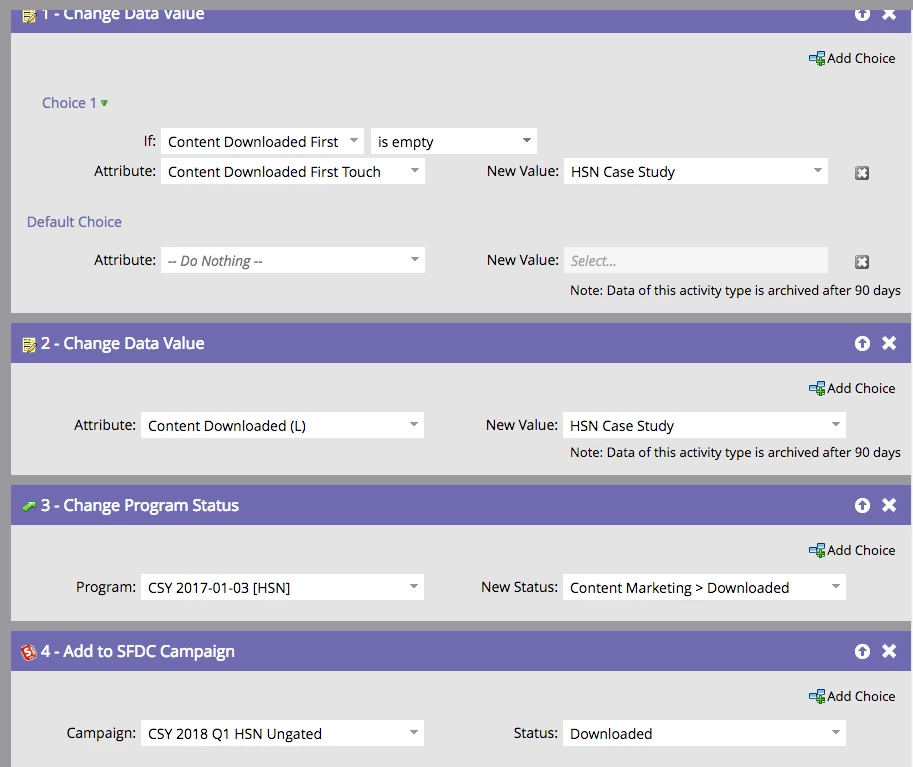Click the Default Choice label
The width and height of the screenshot is (913, 767).
coord(75,222)
